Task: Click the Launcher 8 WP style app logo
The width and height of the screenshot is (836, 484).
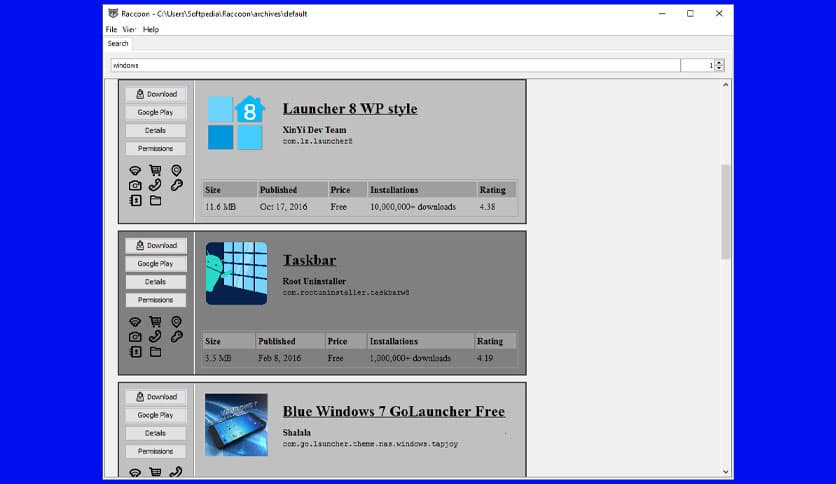Action: 236,123
